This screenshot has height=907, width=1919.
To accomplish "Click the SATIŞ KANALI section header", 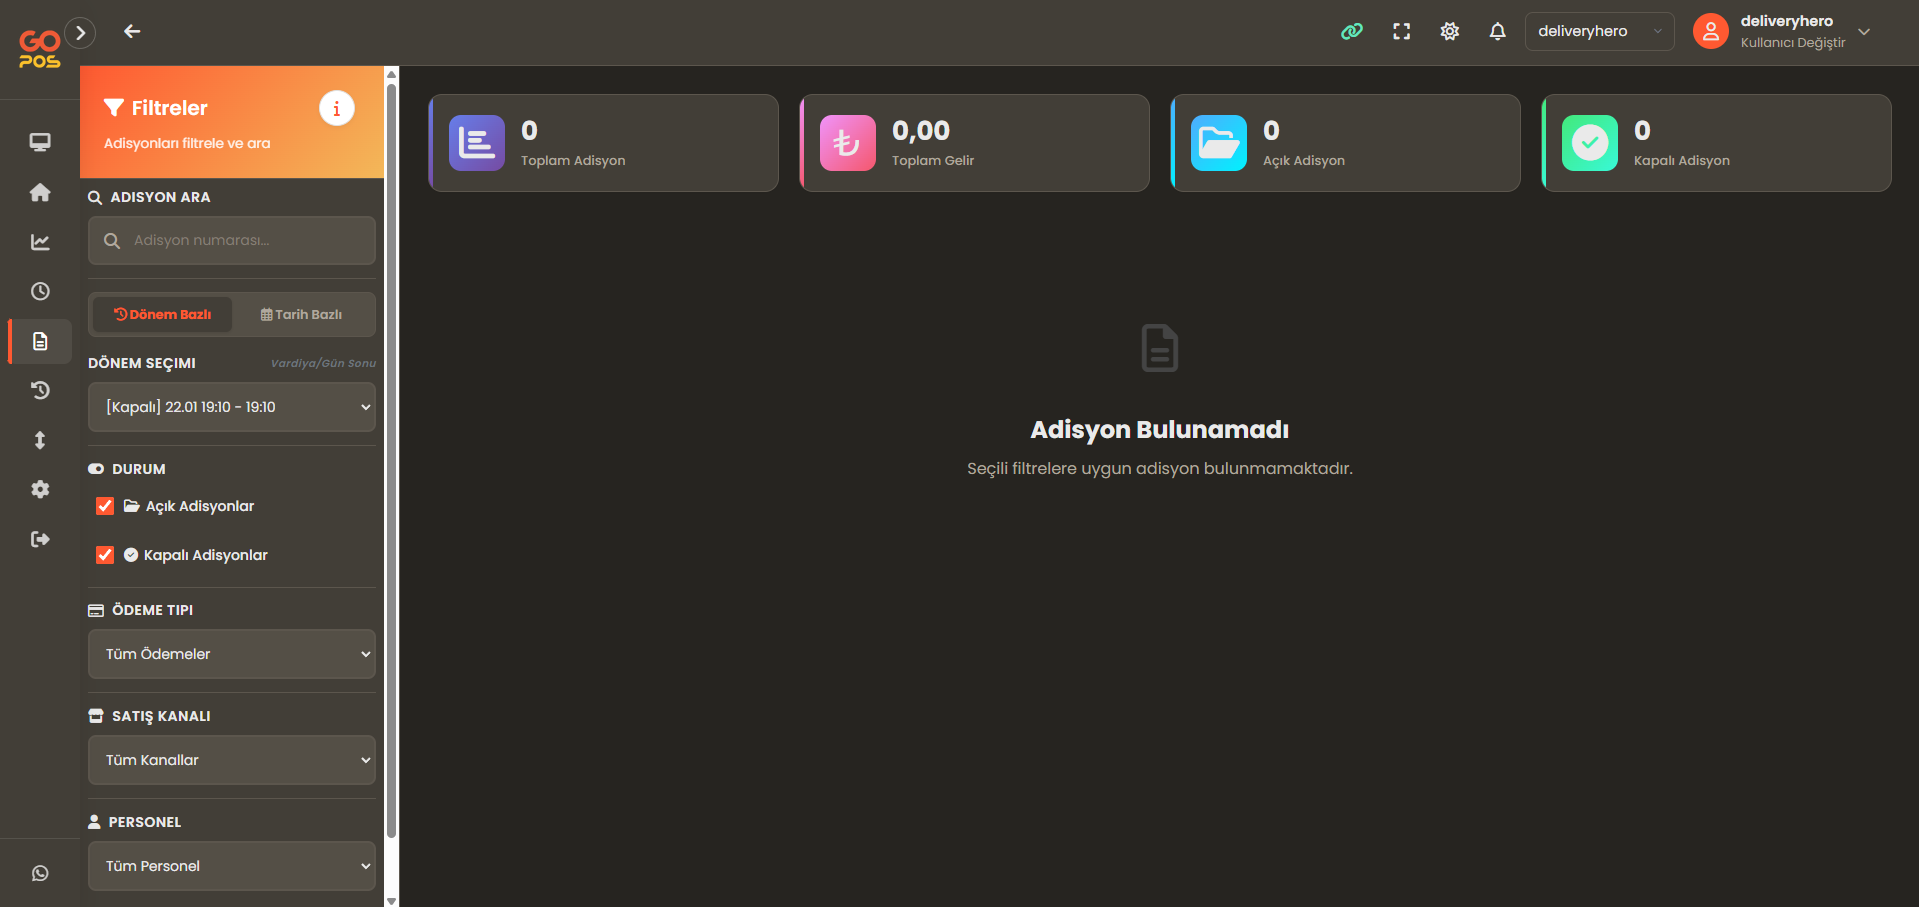I will [x=150, y=716].
